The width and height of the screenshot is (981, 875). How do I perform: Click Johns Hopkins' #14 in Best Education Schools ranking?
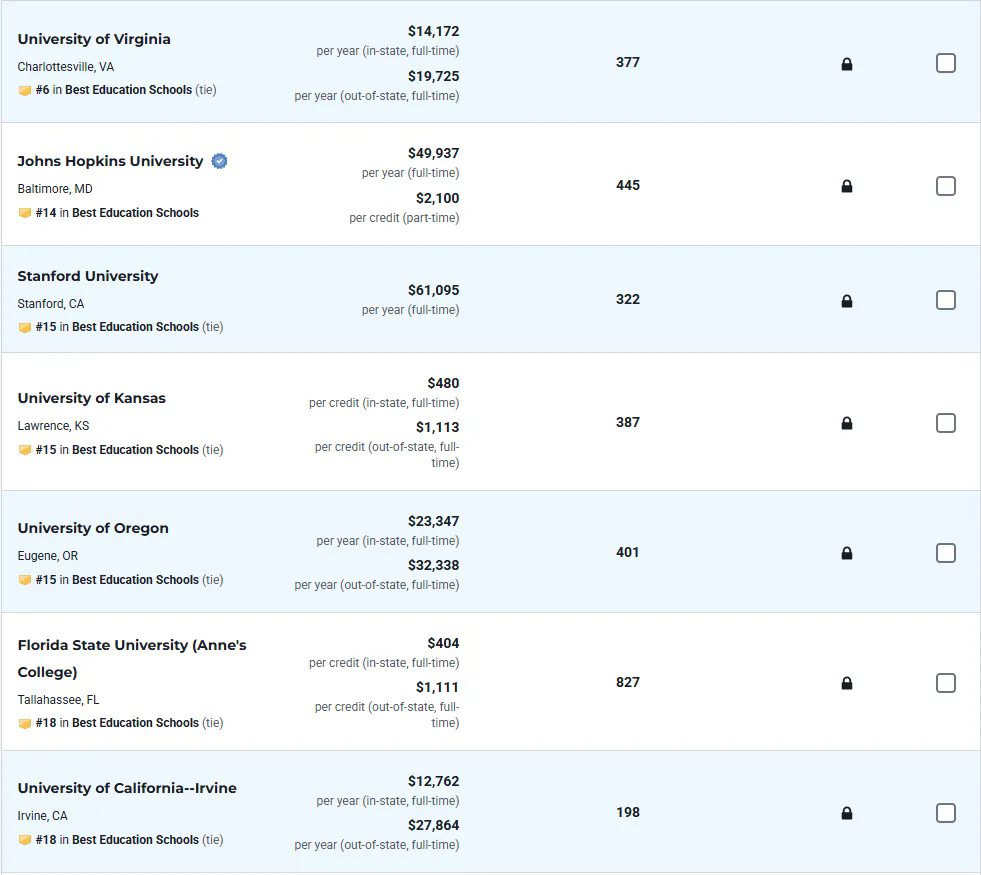(116, 213)
